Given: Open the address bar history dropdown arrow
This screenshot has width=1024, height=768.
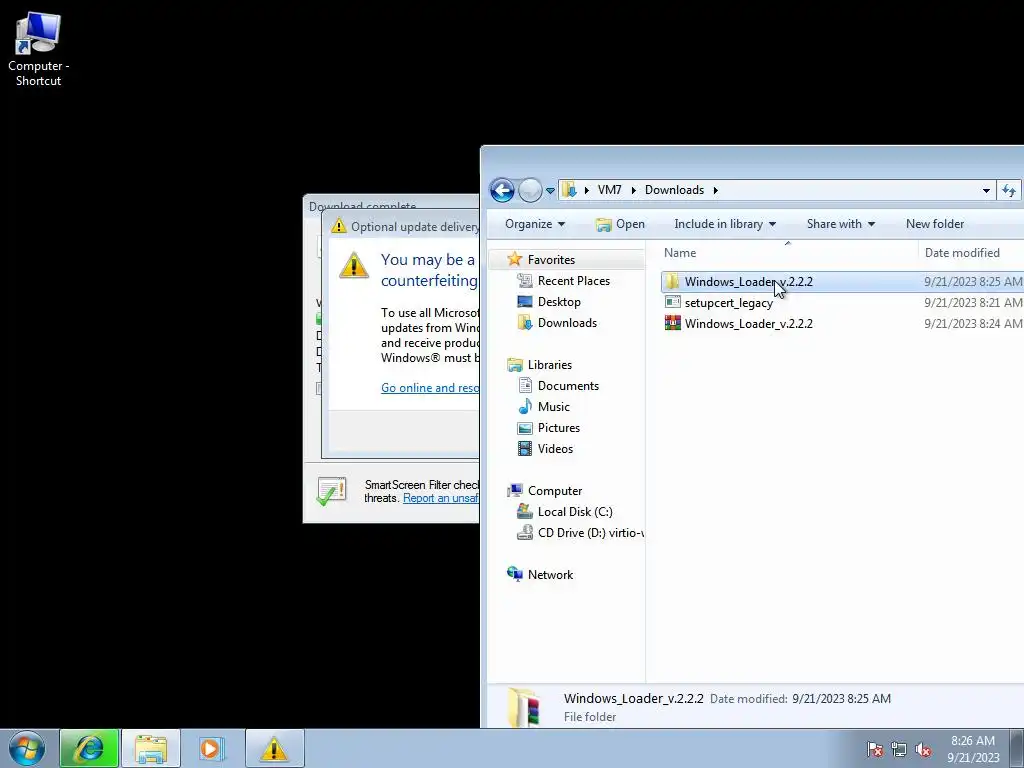Looking at the screenshot, I should click(986, 191).
